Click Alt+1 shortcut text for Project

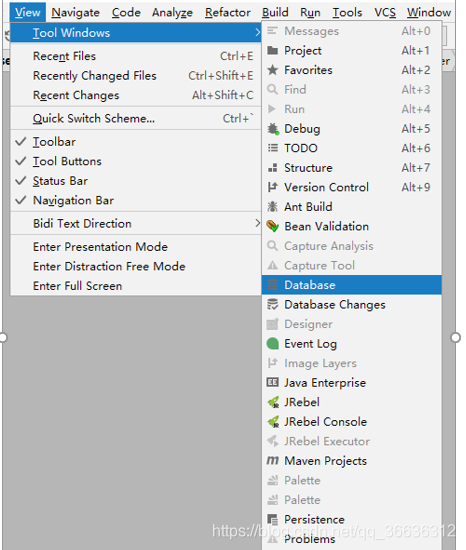click(416, 51)
